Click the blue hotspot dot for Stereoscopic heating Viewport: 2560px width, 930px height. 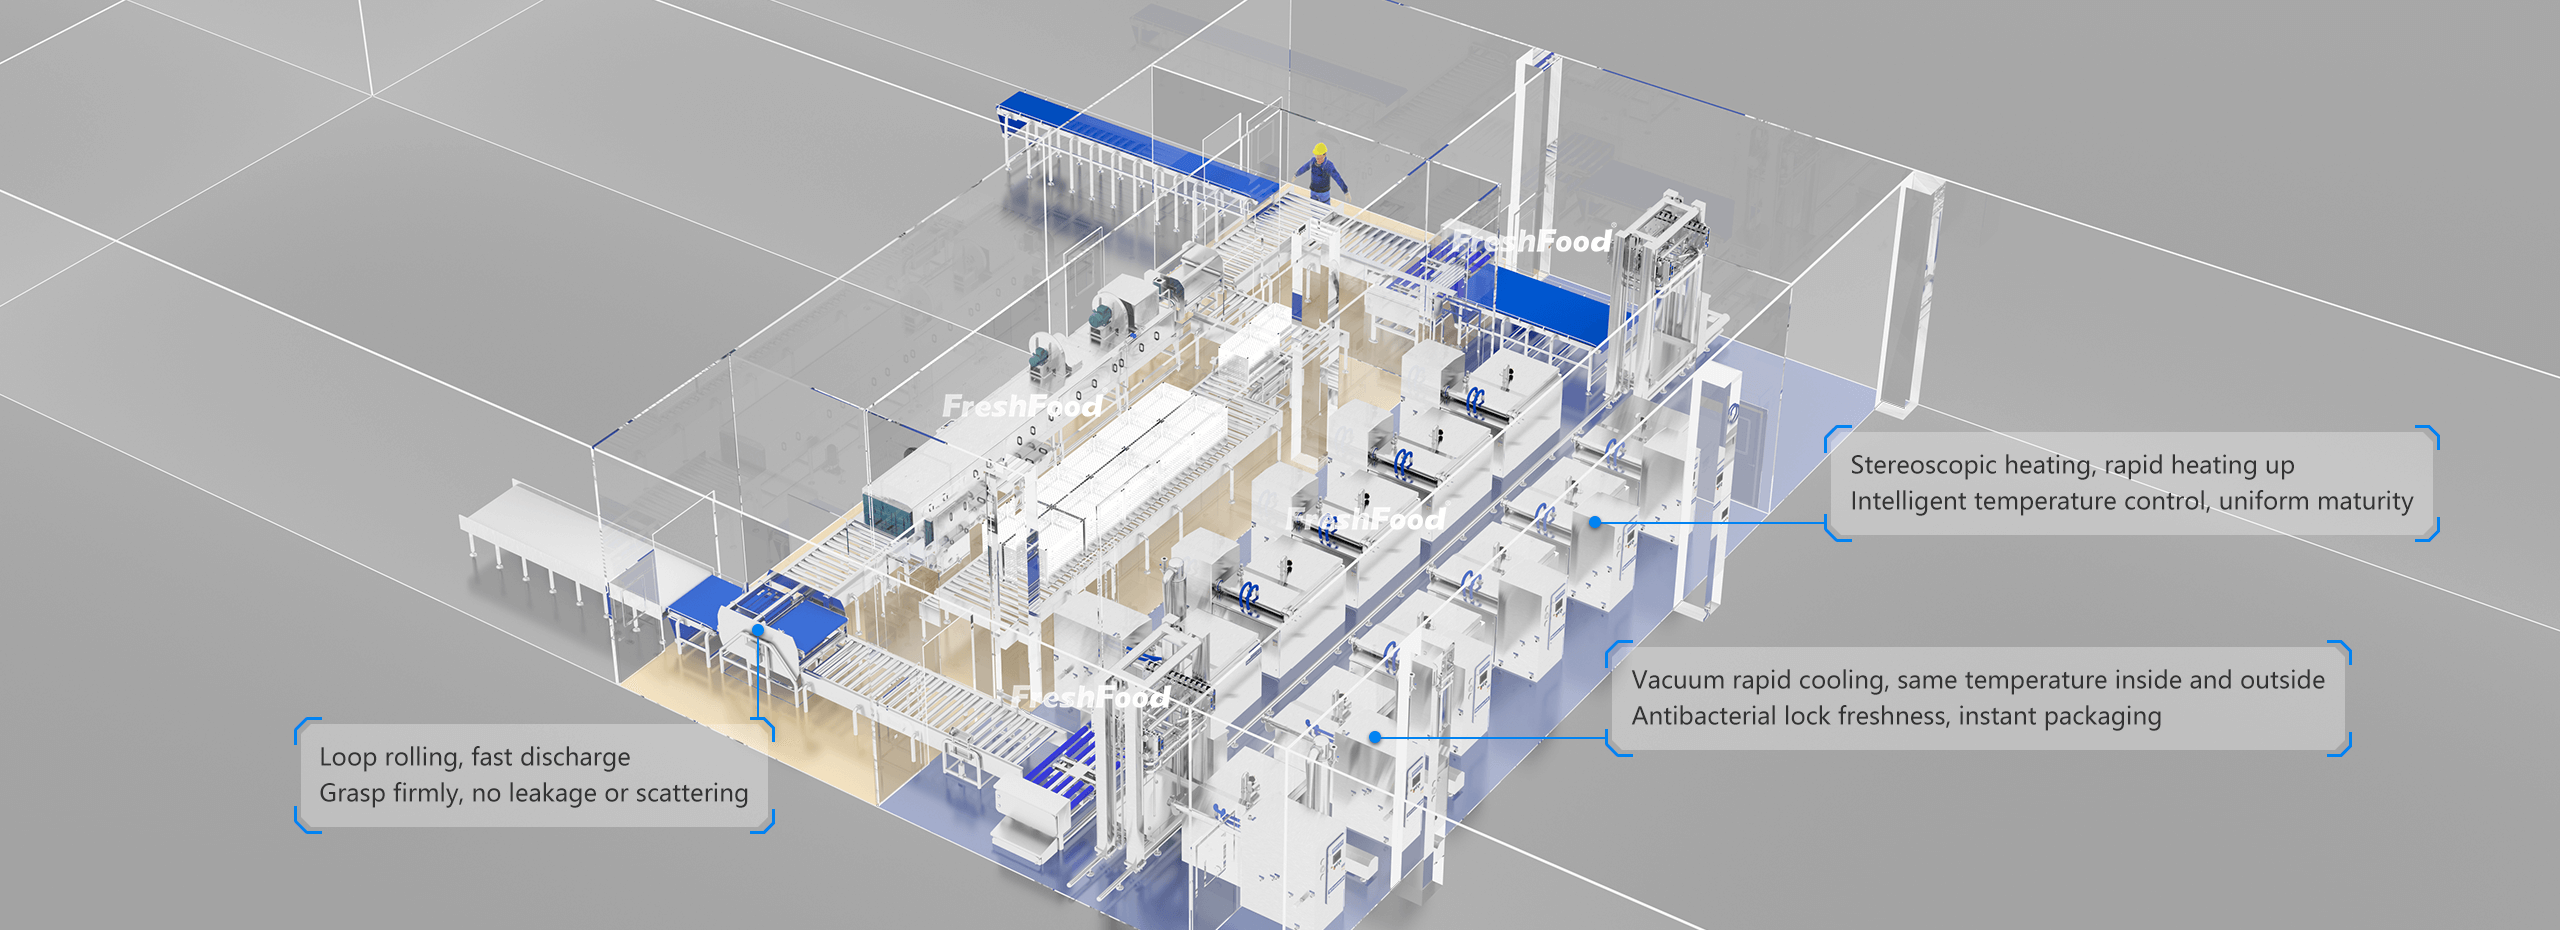click(x=1595, y=522)
